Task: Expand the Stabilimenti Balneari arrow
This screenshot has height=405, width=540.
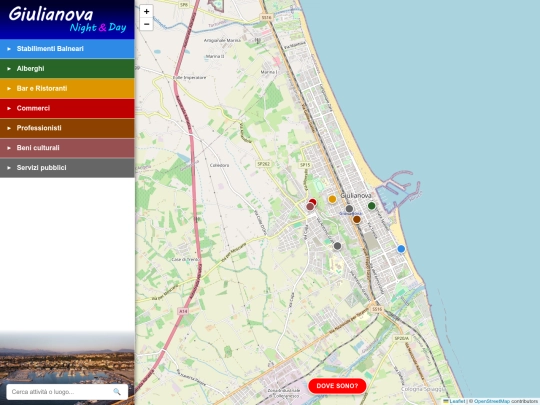Action: pyautogui.click(x=9, y=49)
